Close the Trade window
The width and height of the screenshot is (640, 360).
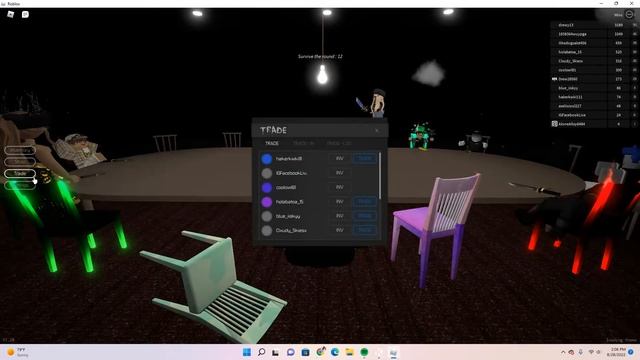(x=377, y=130)
